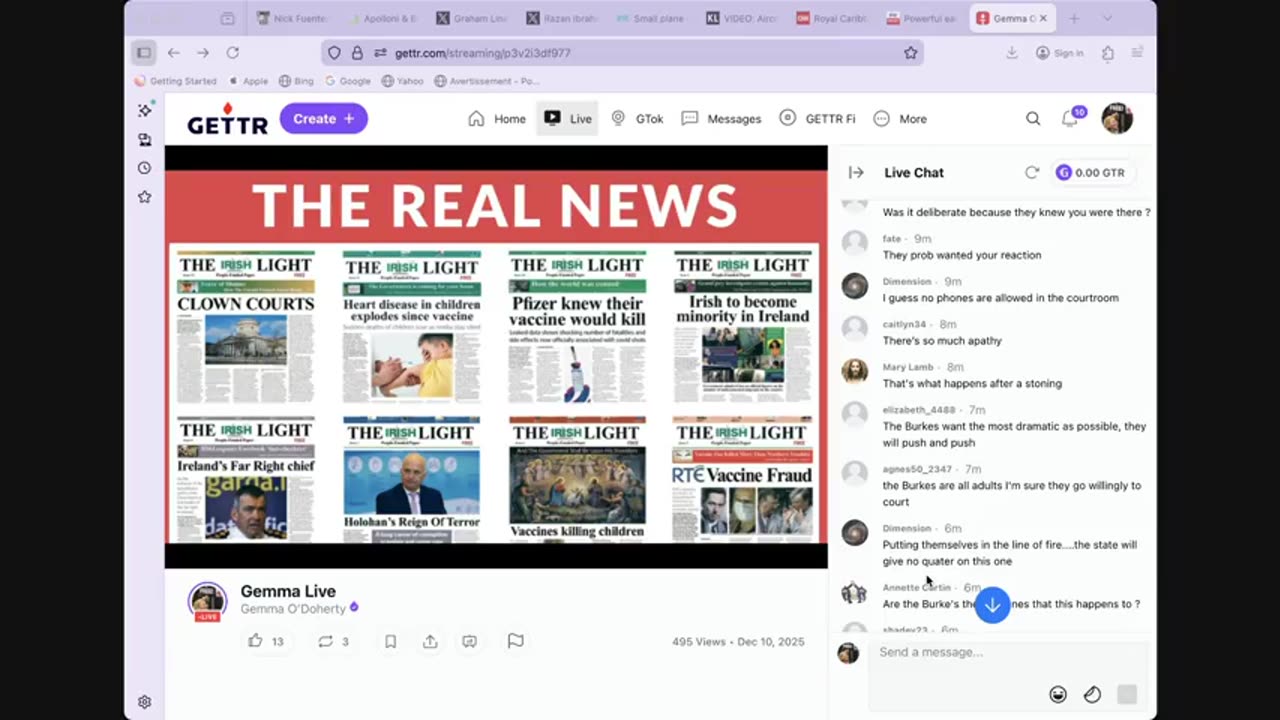Open the 0.00 GTR balance
1280x720 pixels.
[x=1091, y=172]
